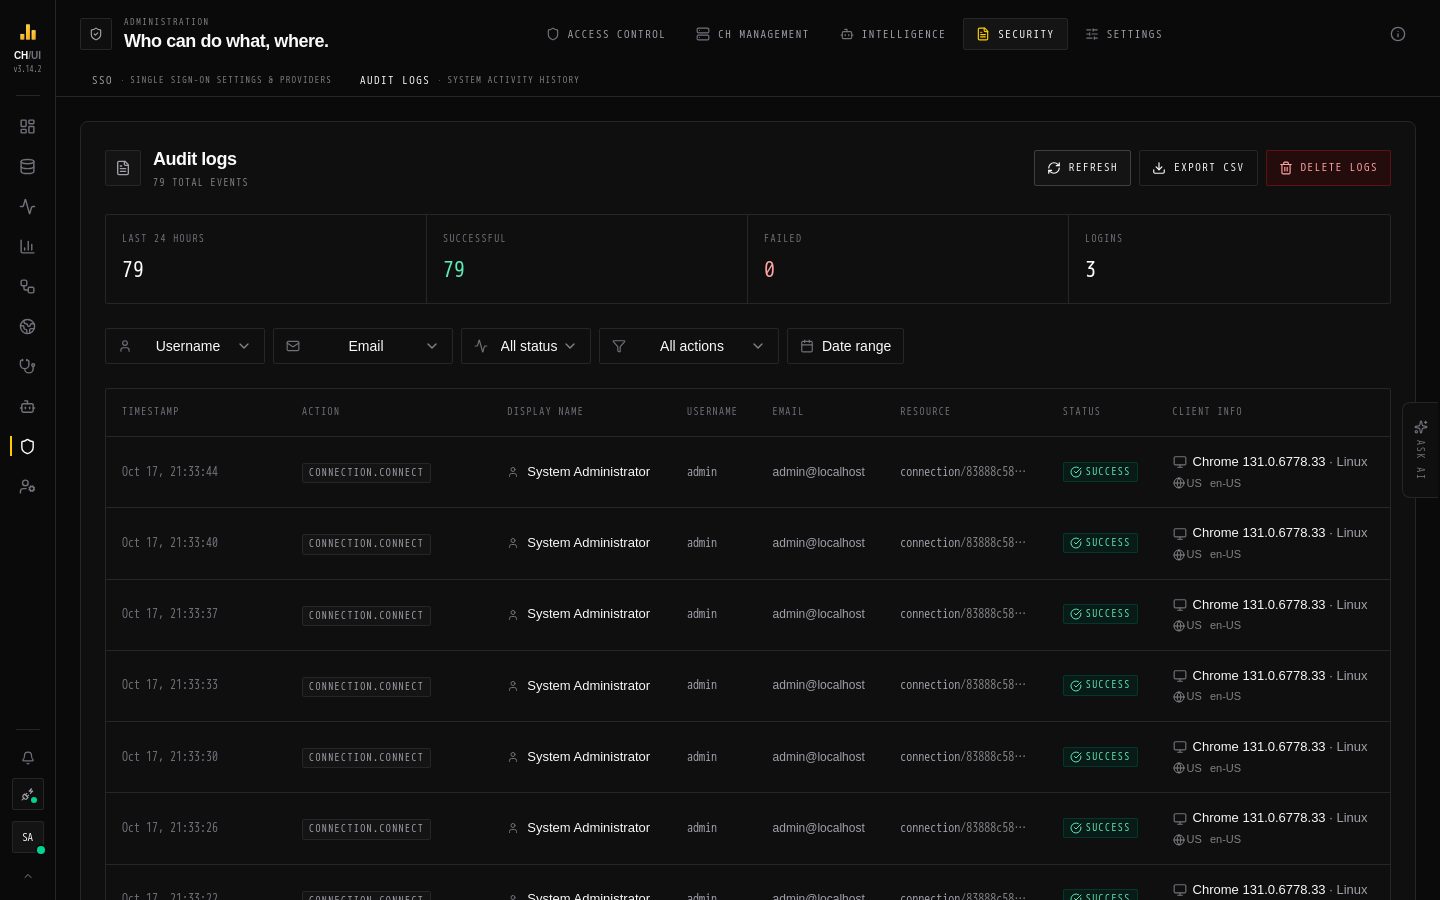
Task: Switch to Settings tab
Action: [1124, 34]
